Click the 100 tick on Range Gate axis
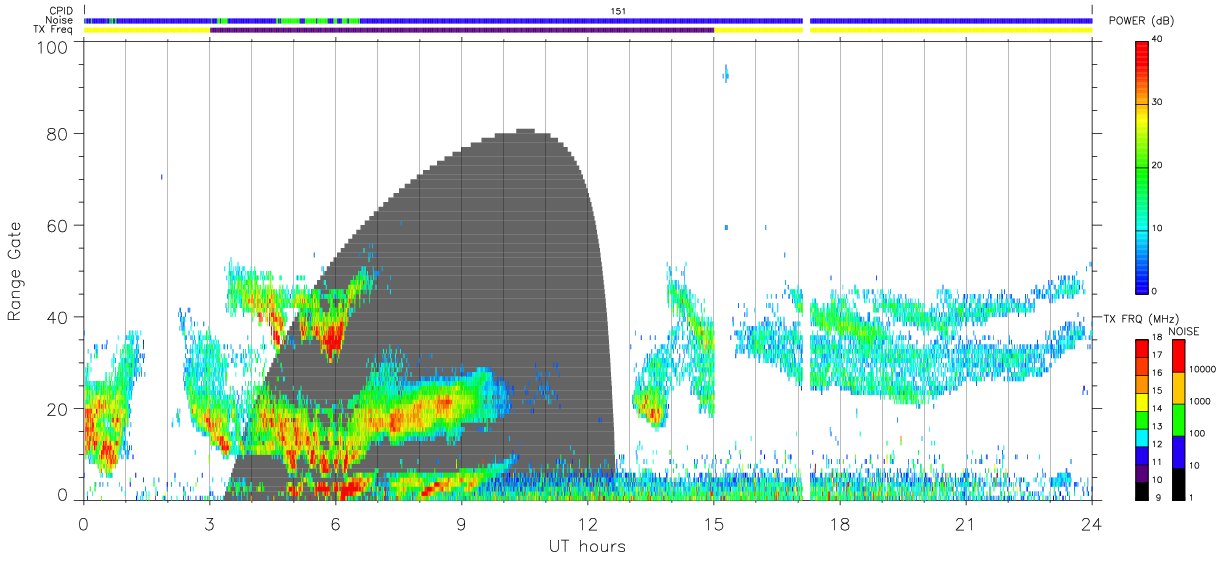The height and width of the screenshot is (567, 1228). point(54,47)
